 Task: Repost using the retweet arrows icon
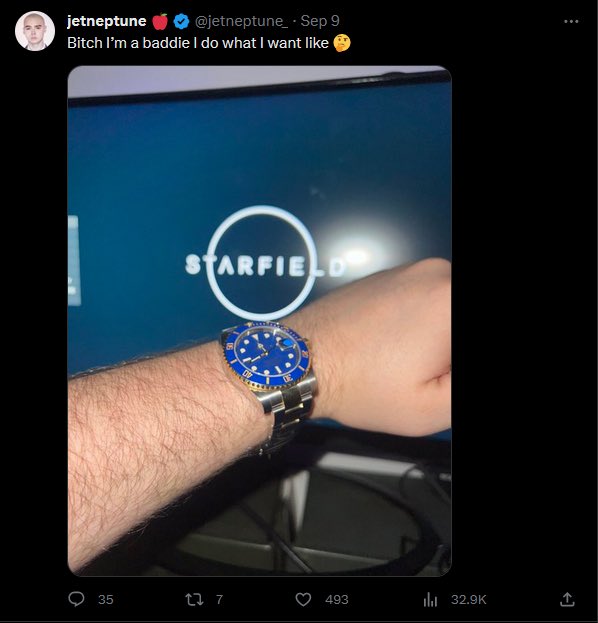[x=194, y=599]
